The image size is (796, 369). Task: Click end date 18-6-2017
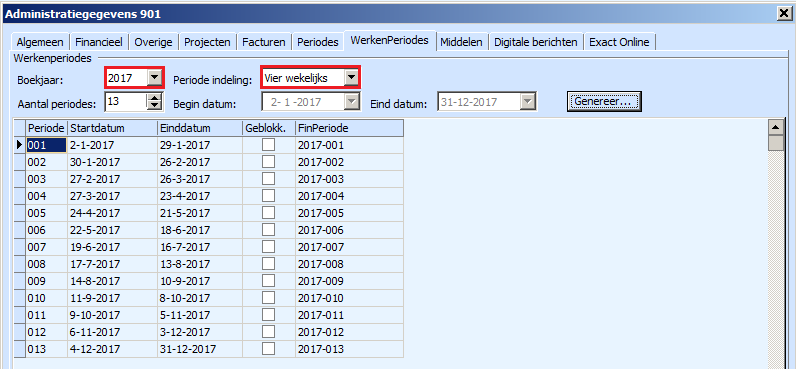coord(200,230)
